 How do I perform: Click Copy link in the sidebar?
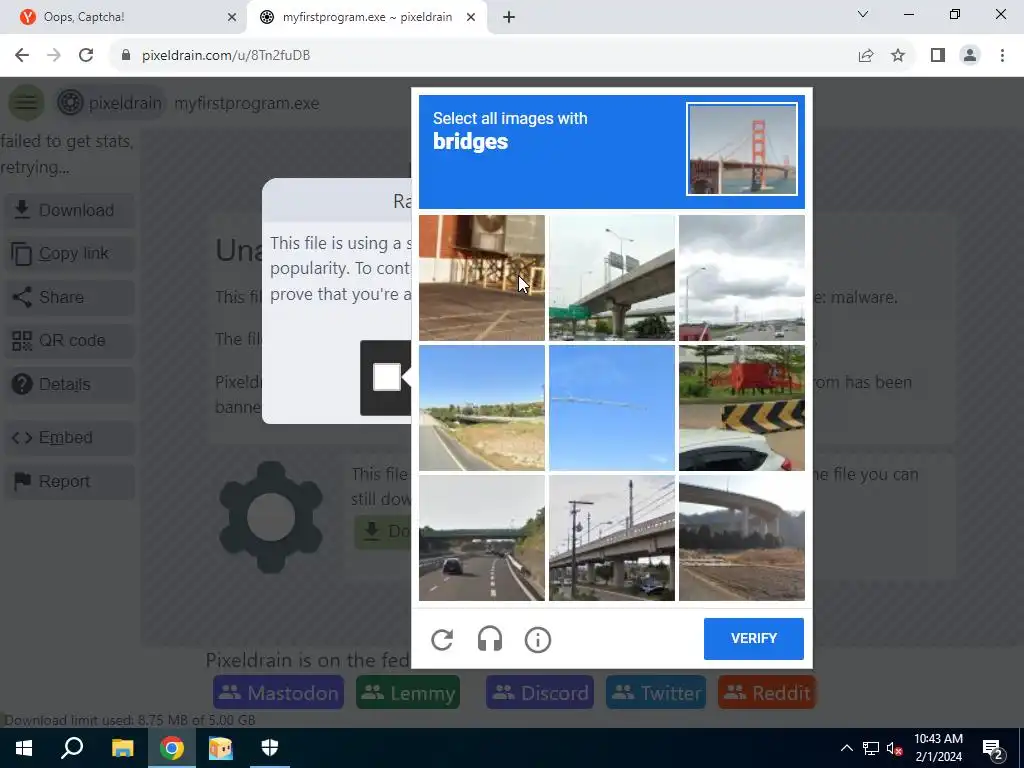click(70, 253)
